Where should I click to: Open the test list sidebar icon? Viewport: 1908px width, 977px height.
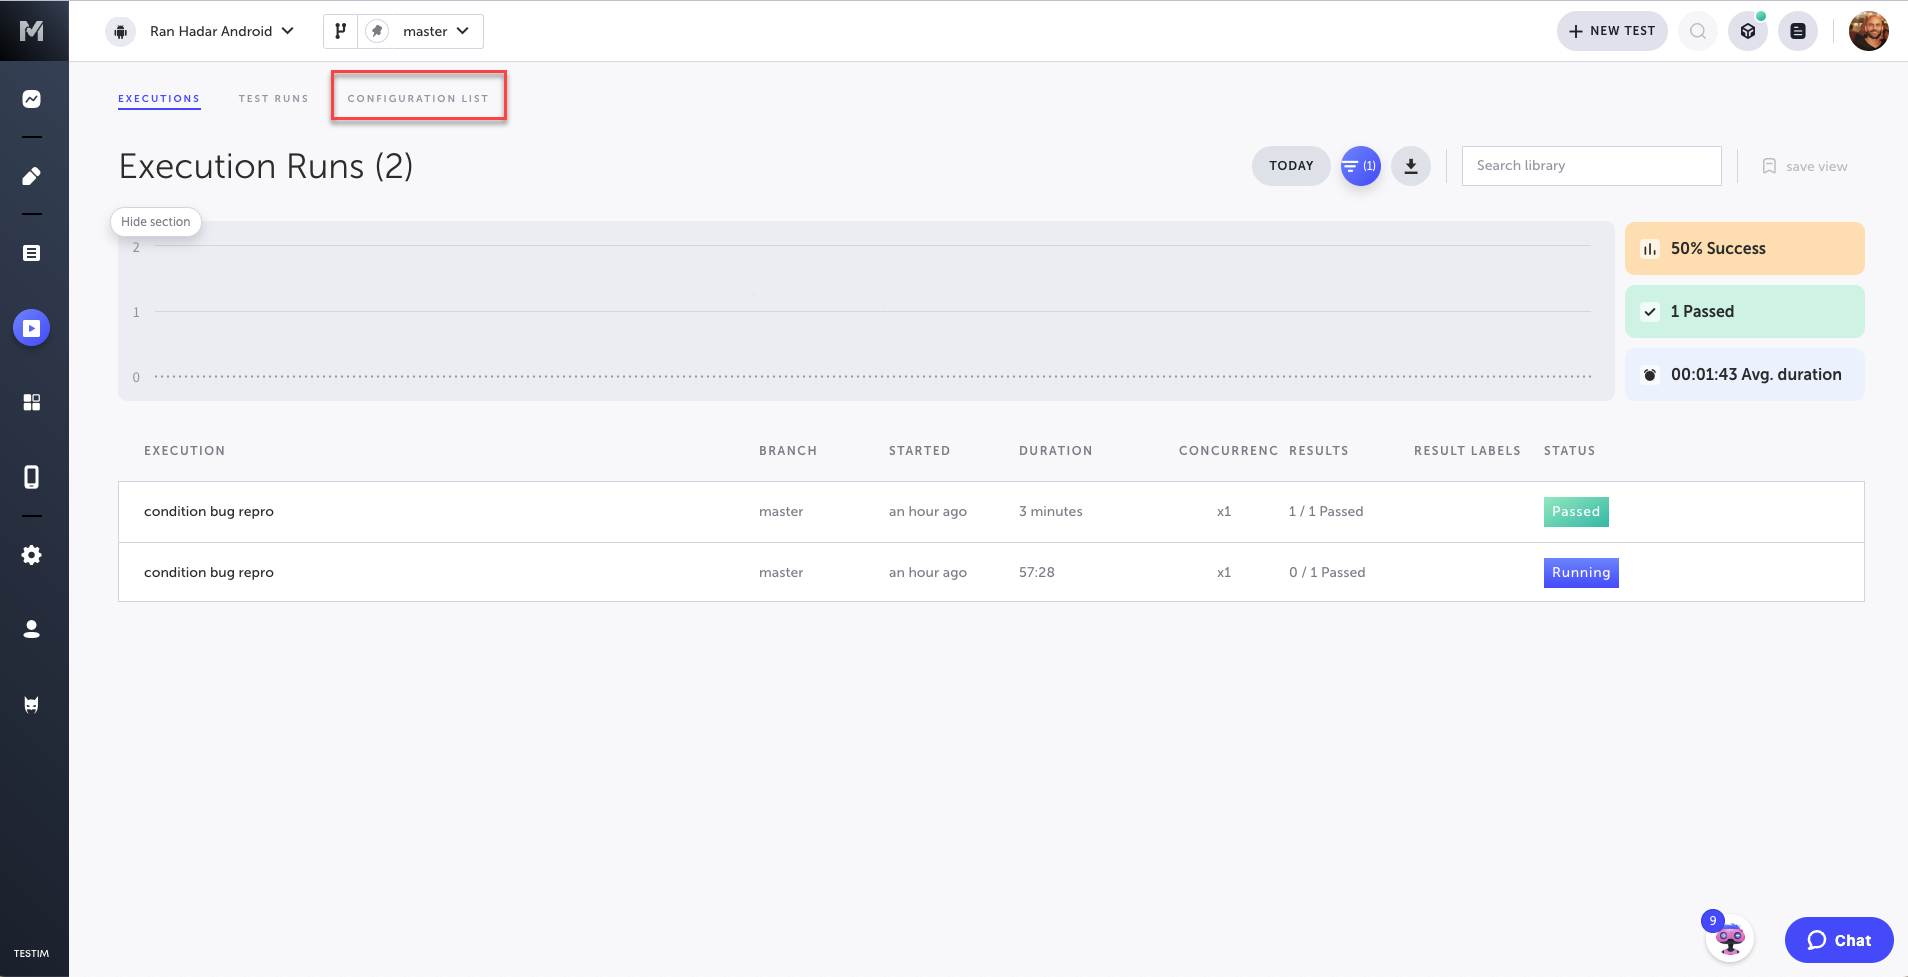[32, 253]
